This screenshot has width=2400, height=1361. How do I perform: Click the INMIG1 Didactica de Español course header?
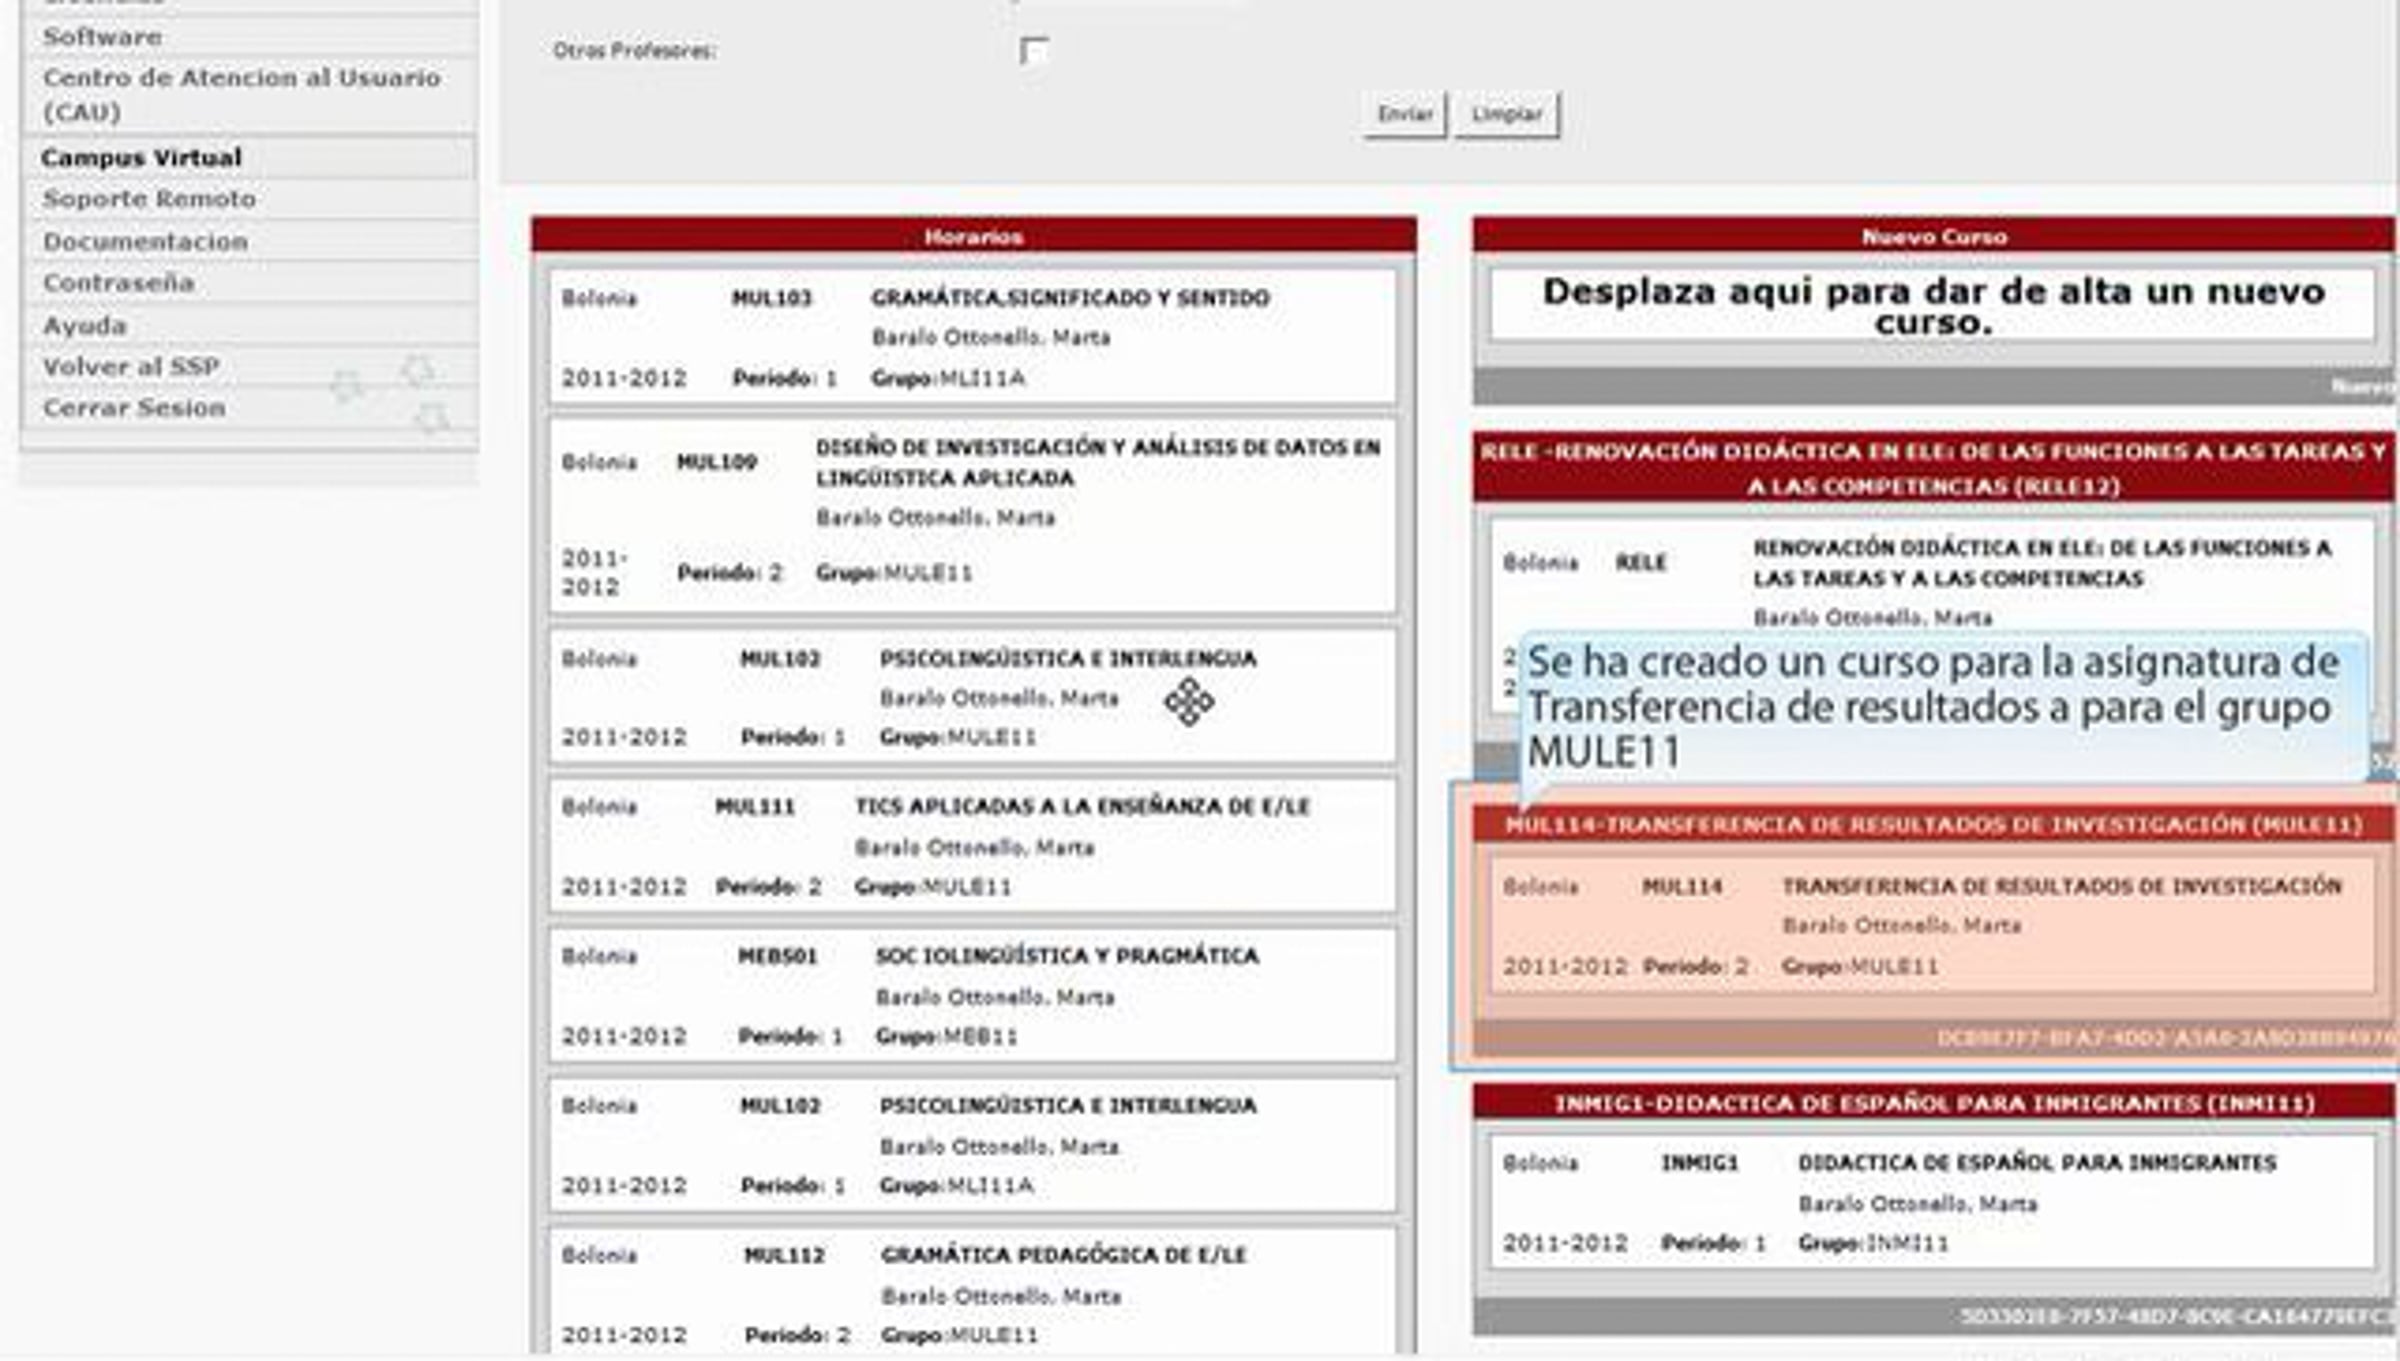point(1934,1102)
